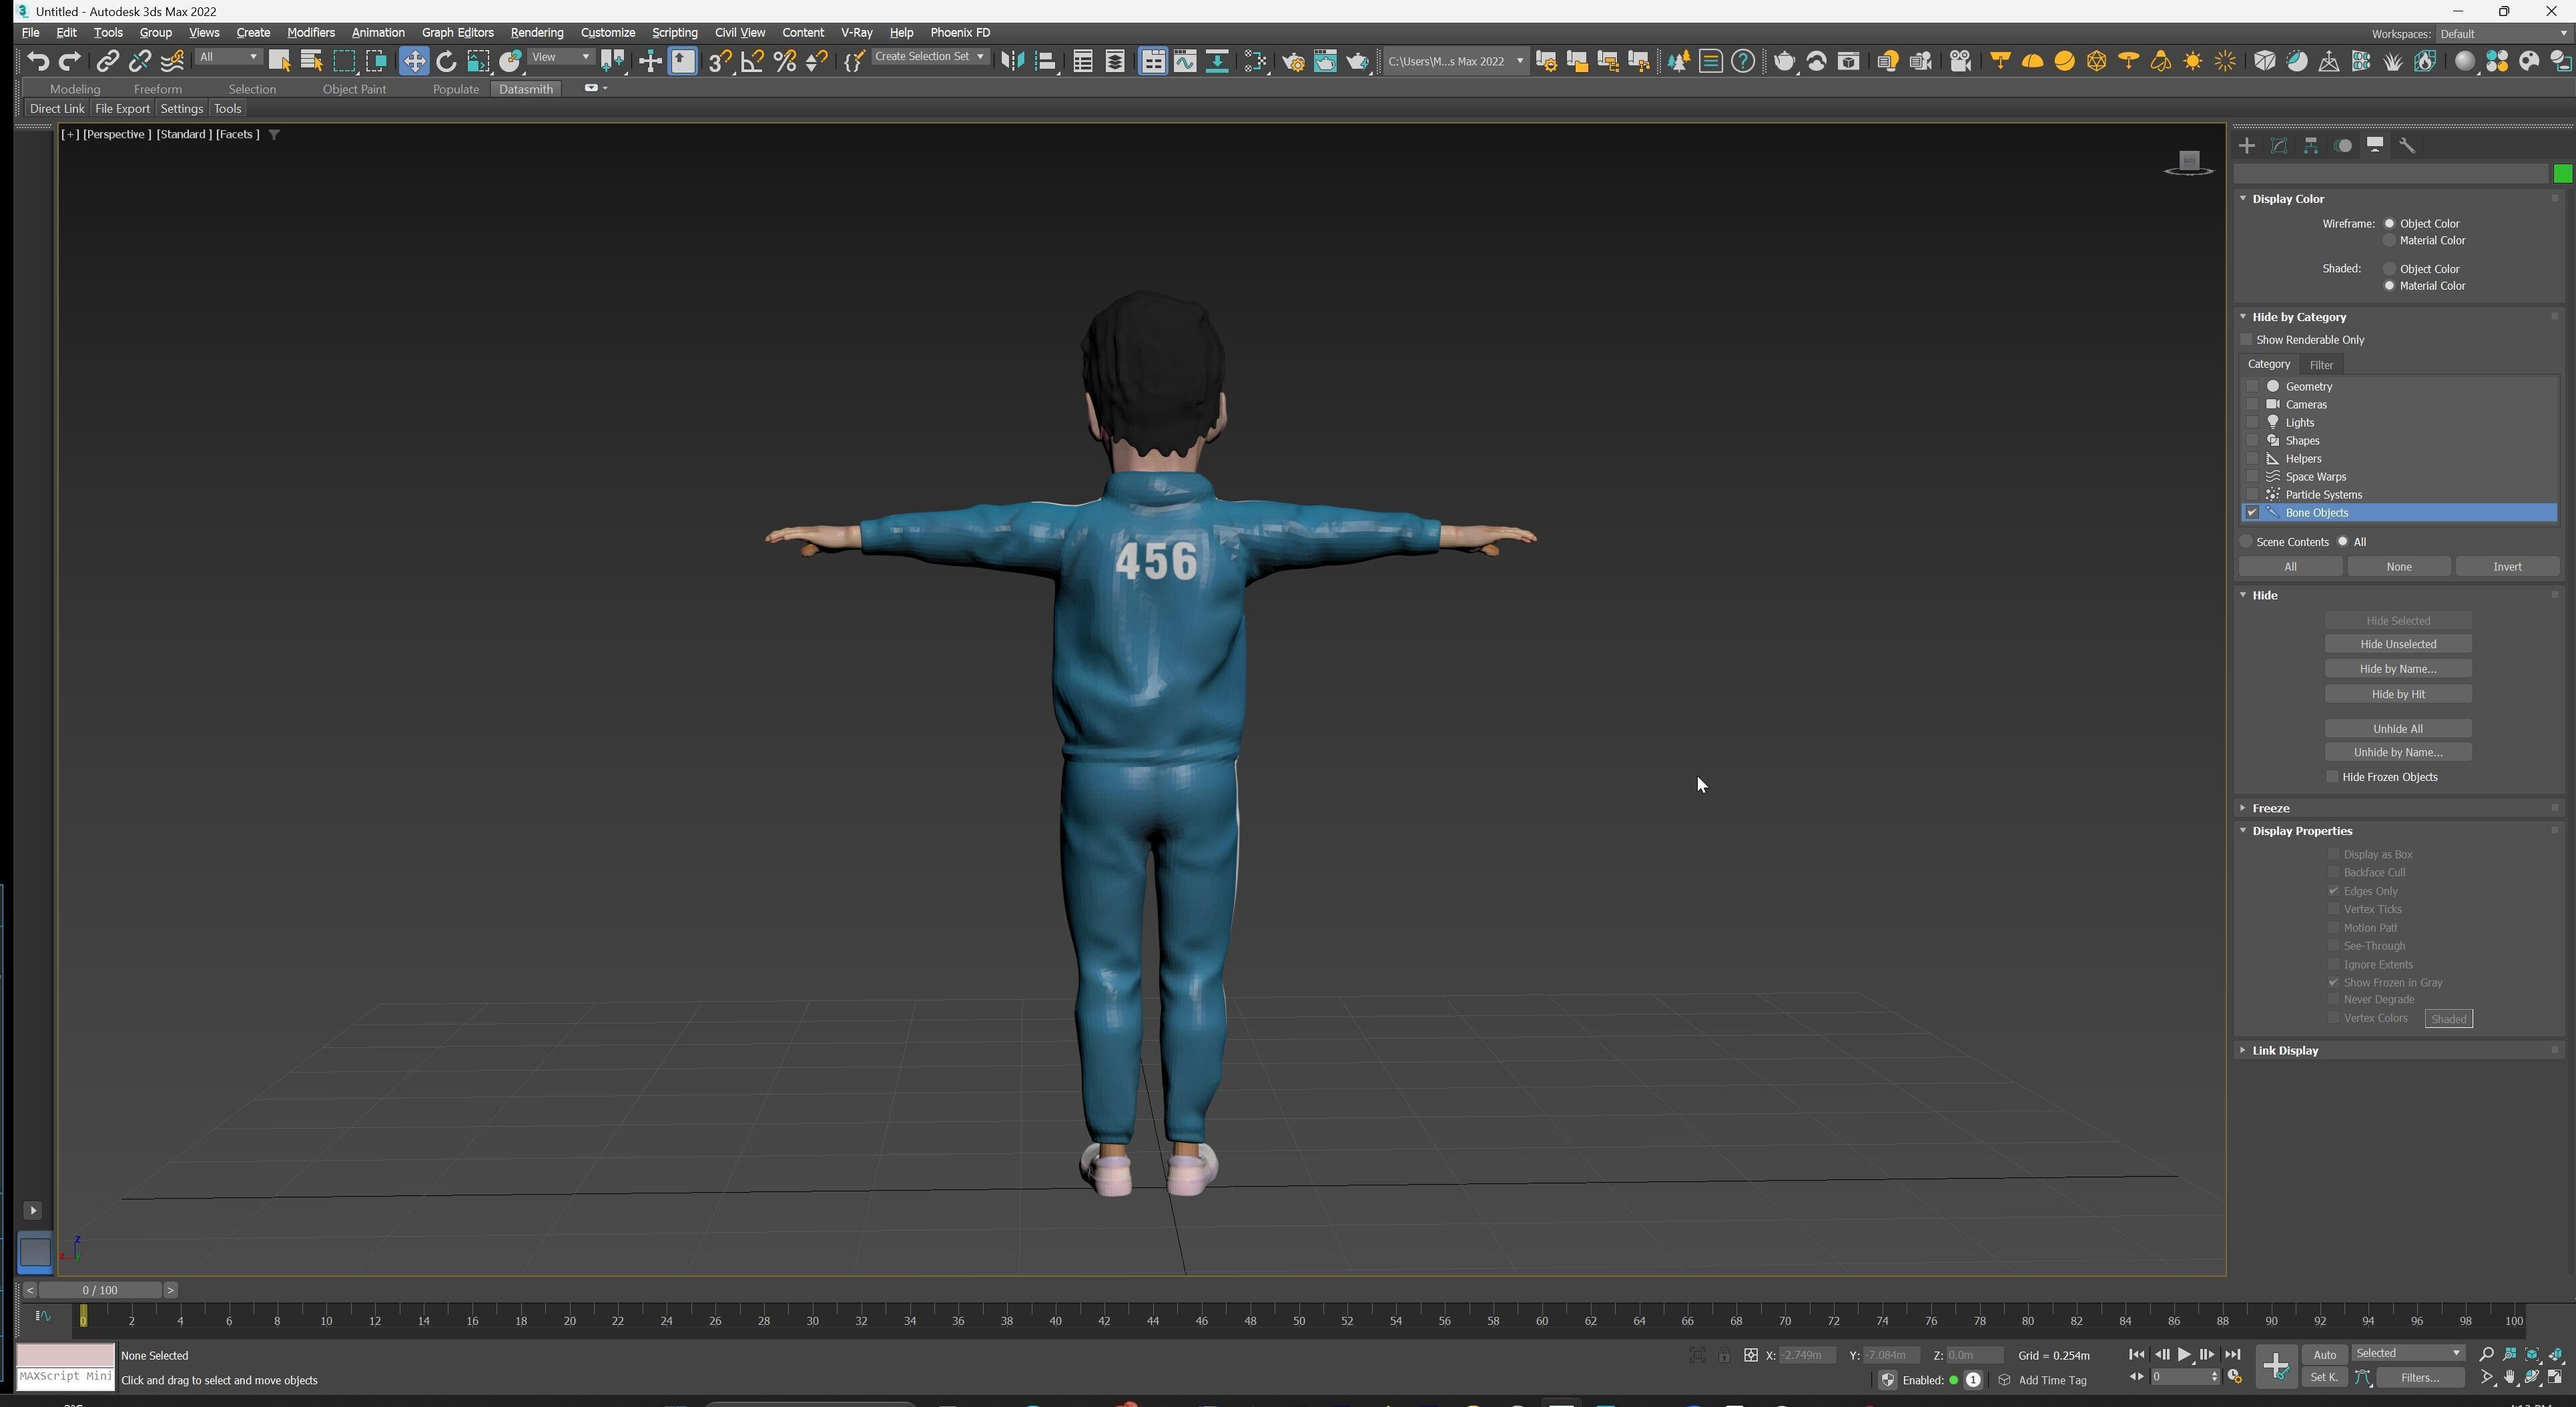
Task: Expand the Freeze rollout
Action: (2270, 808)
